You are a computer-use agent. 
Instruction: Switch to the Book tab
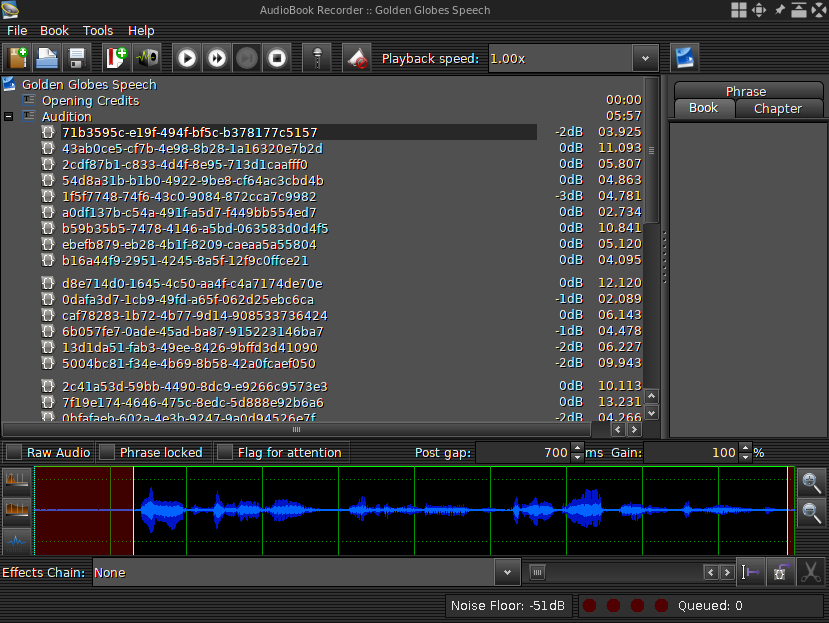704,108
